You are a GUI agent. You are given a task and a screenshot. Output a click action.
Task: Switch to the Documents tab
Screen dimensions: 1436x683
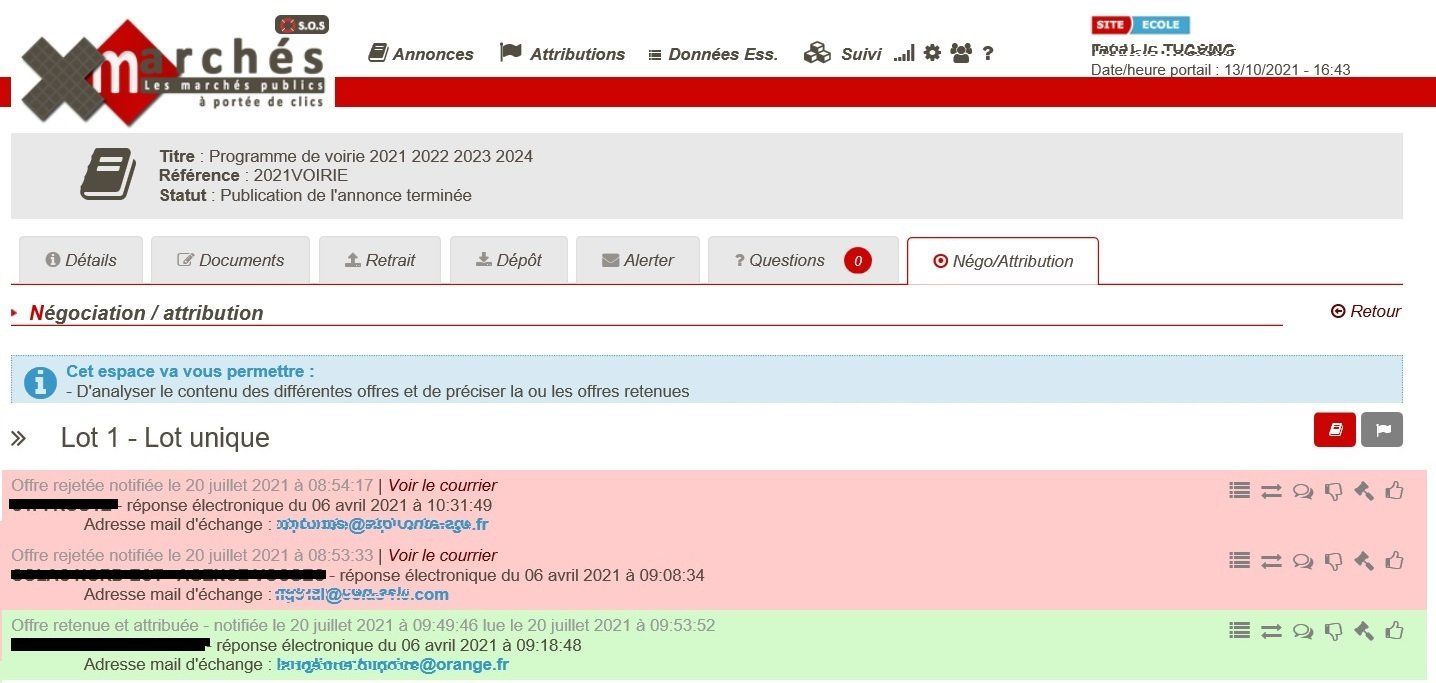click(x=231, y=260)
